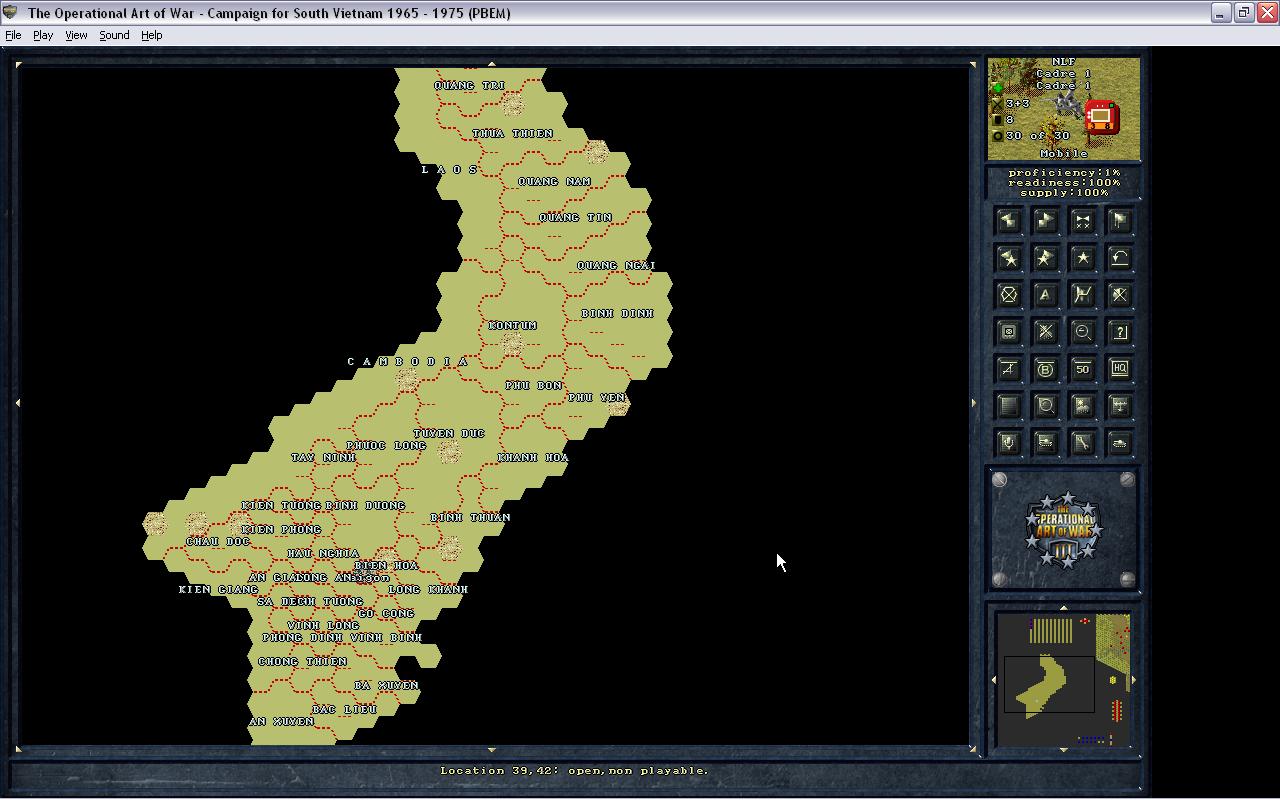Image resolution: width=1280 pixels, height=800 pixels.
Task: Click the minimap scroll-left arrow
Action: click(x=993, y=680)
